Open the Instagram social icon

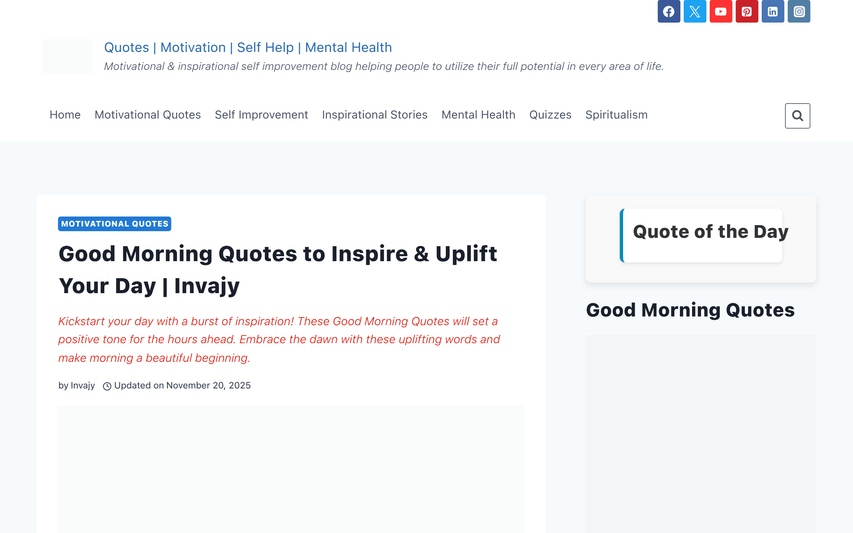point(799,11)
